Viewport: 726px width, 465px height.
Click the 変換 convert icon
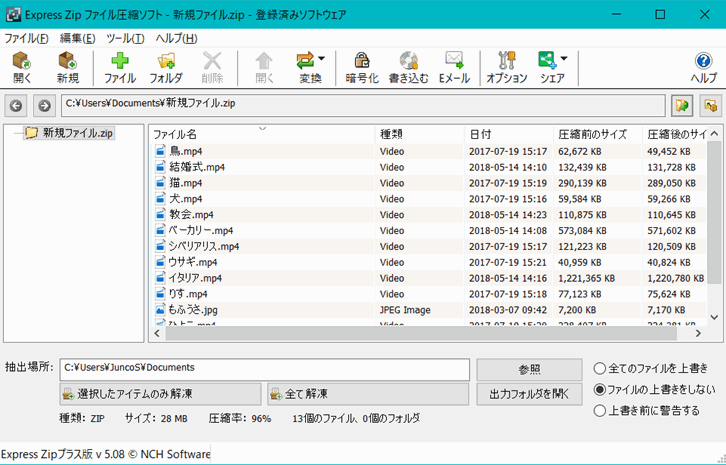point(307,68)
